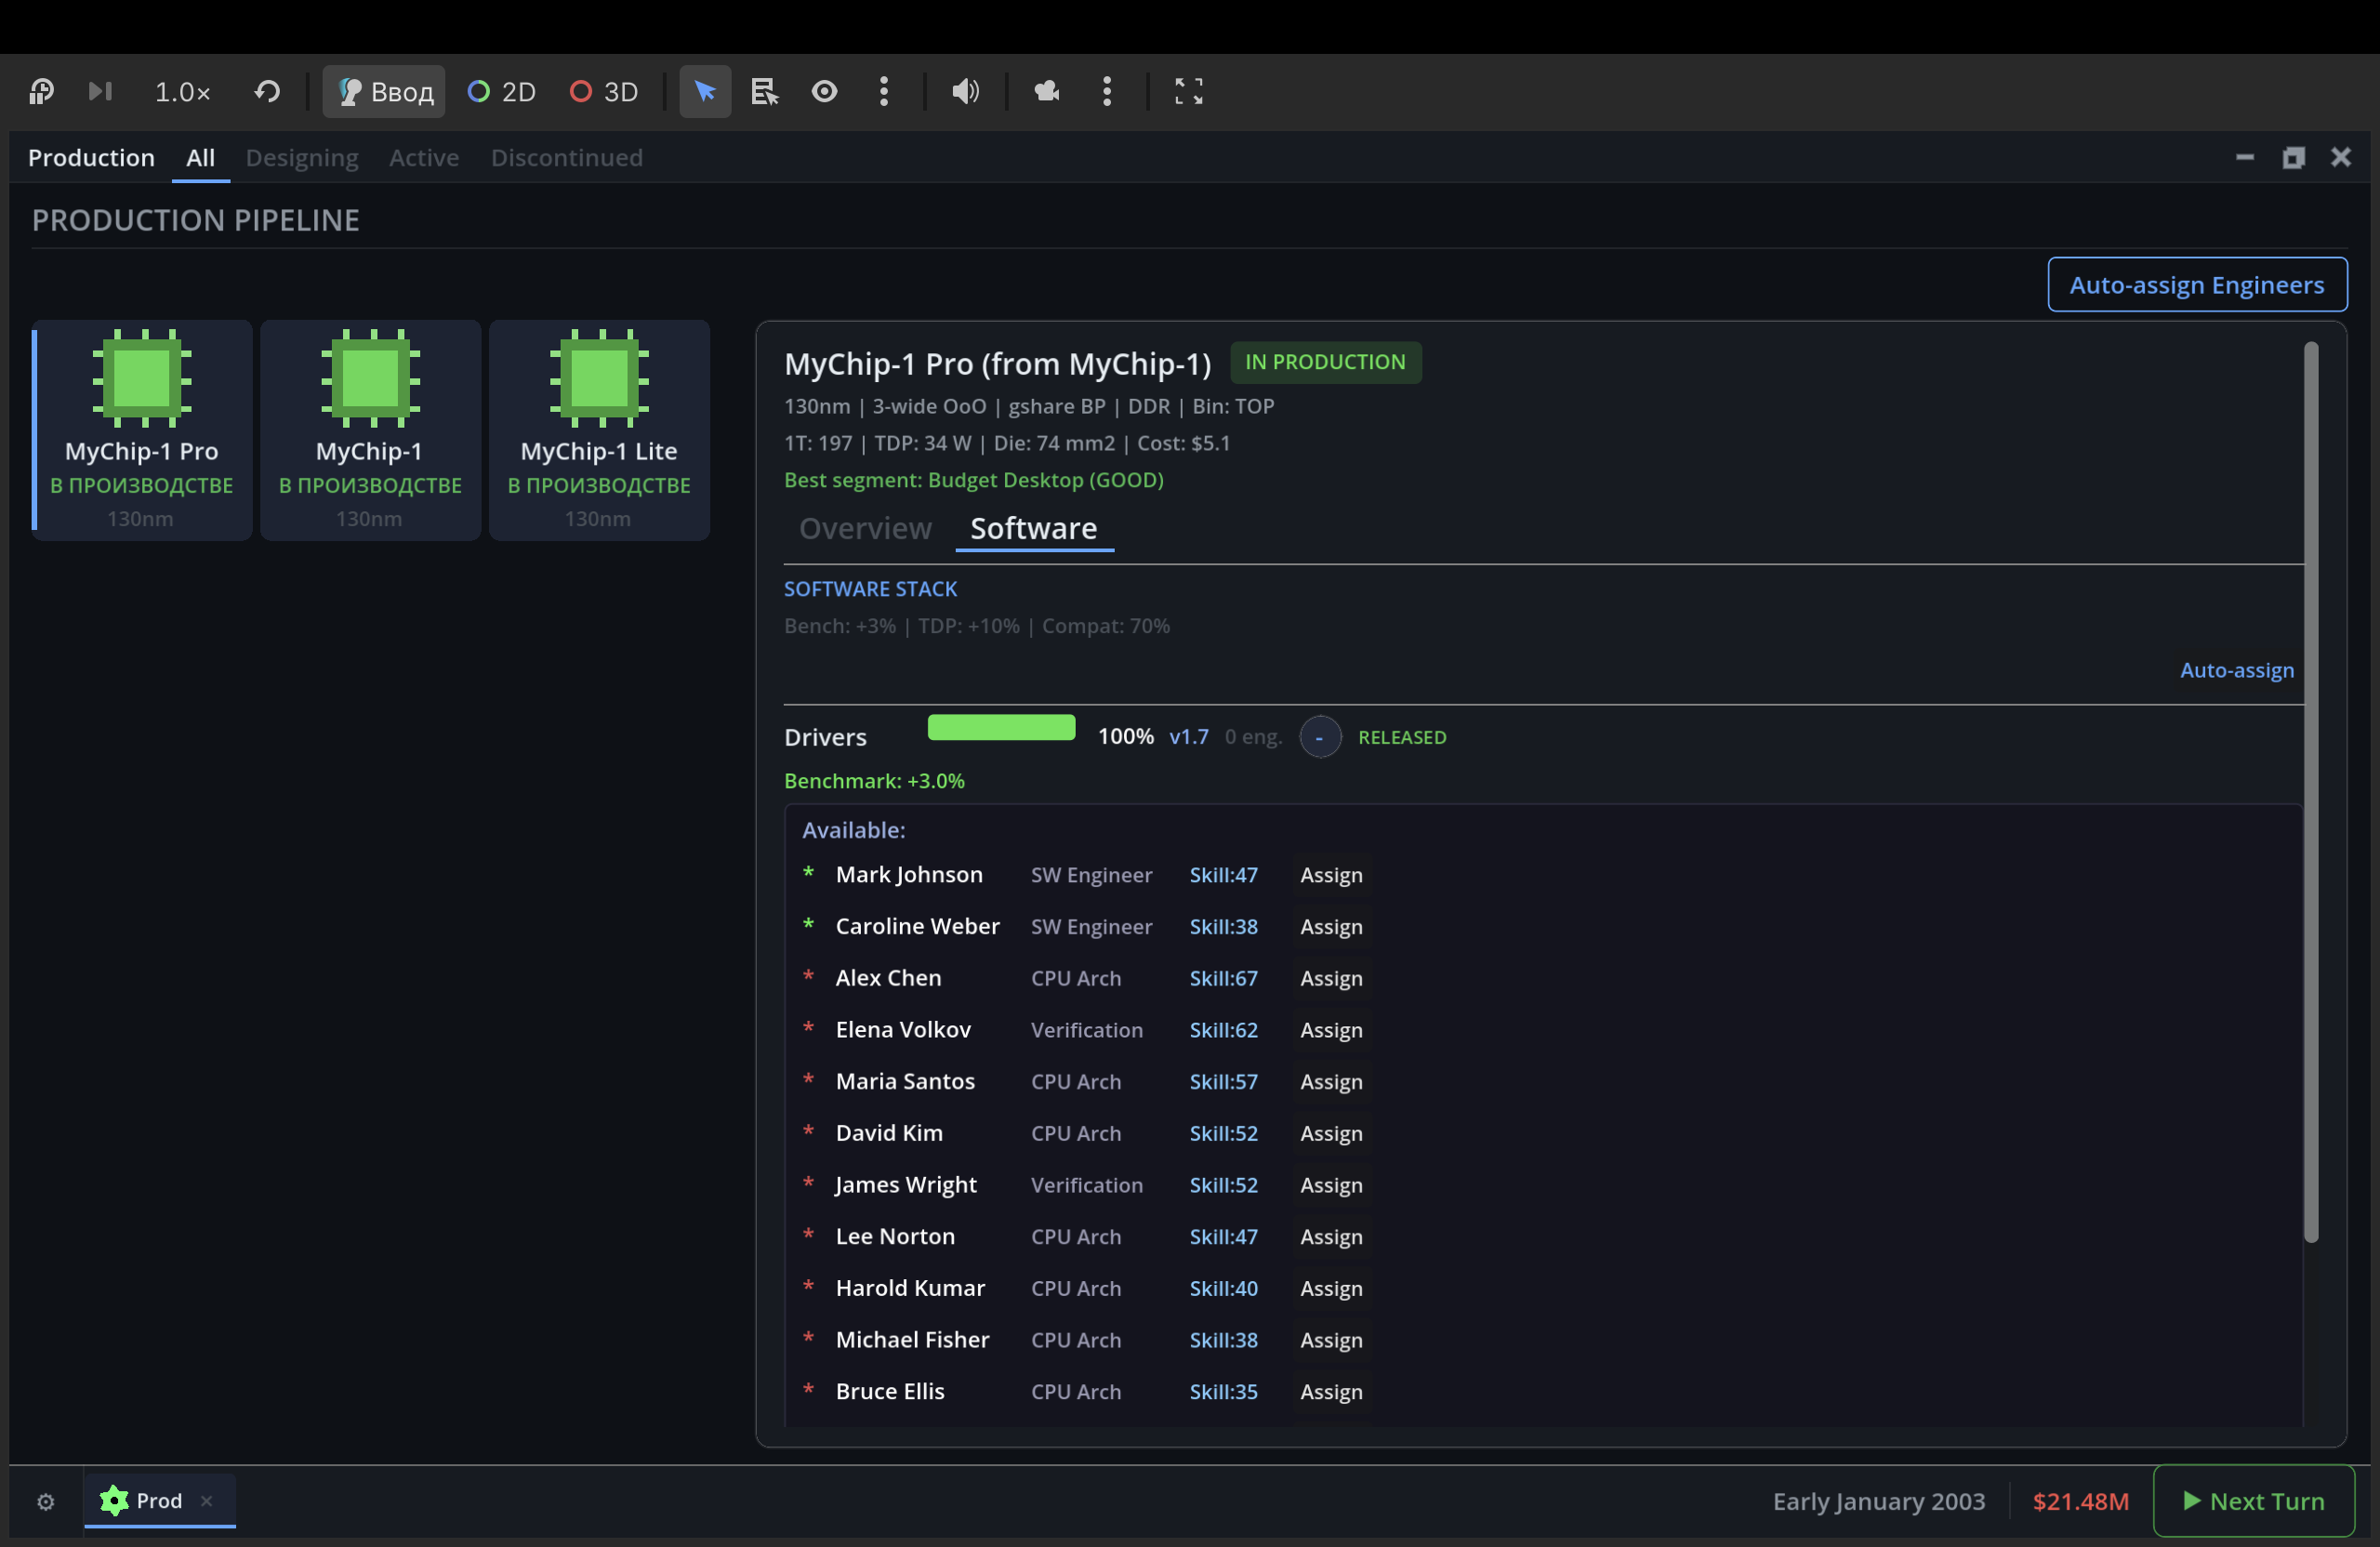Image resolution: width=2380 pixels, height=1547 pixels.
Task: Switch to the Discontinued tab
Action: coord(566,158)
